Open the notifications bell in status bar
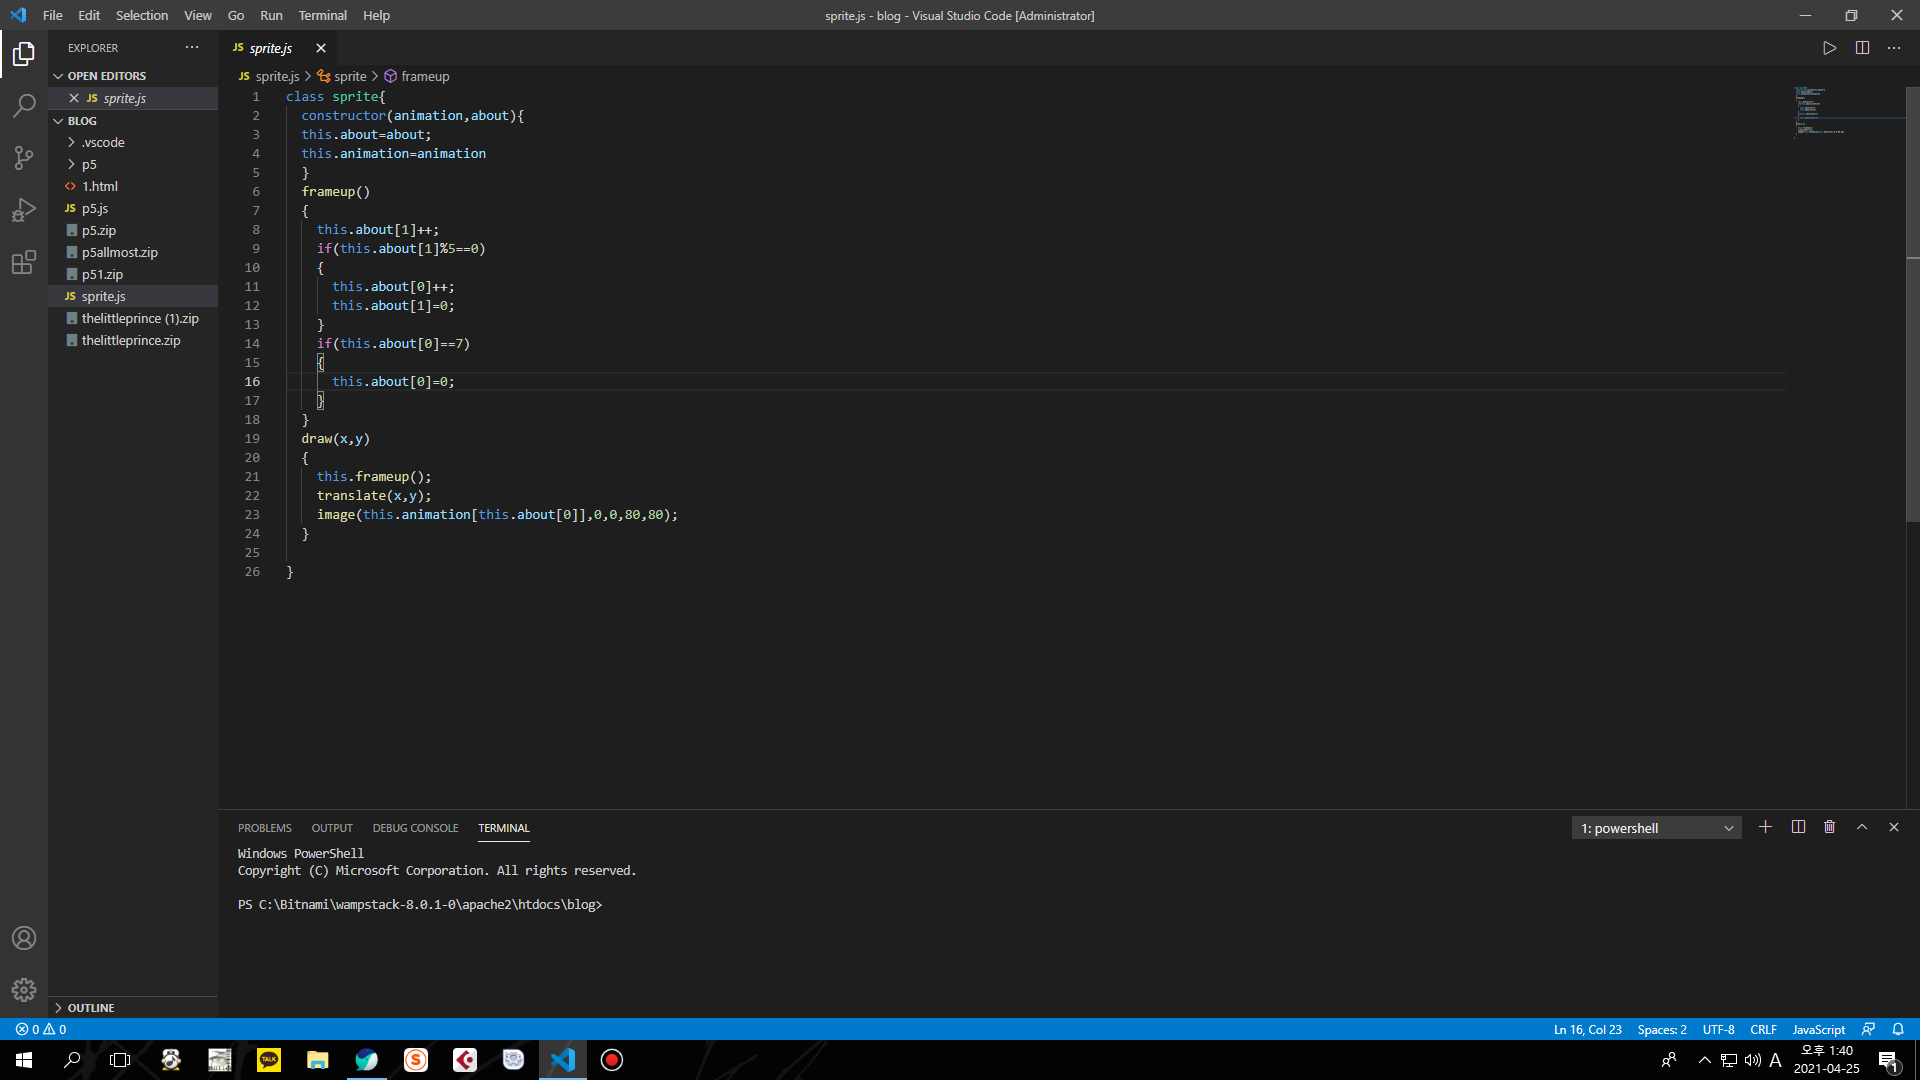 point(1897,1029)
